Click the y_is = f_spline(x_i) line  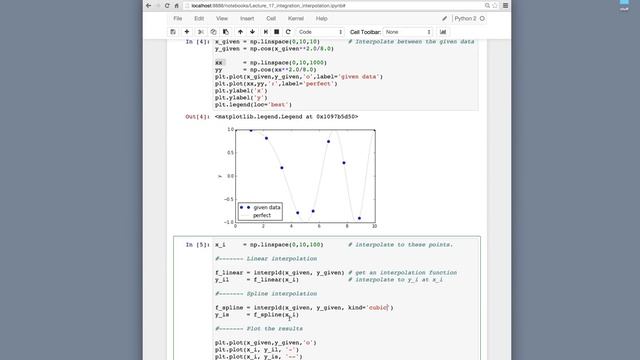[257, 315]
